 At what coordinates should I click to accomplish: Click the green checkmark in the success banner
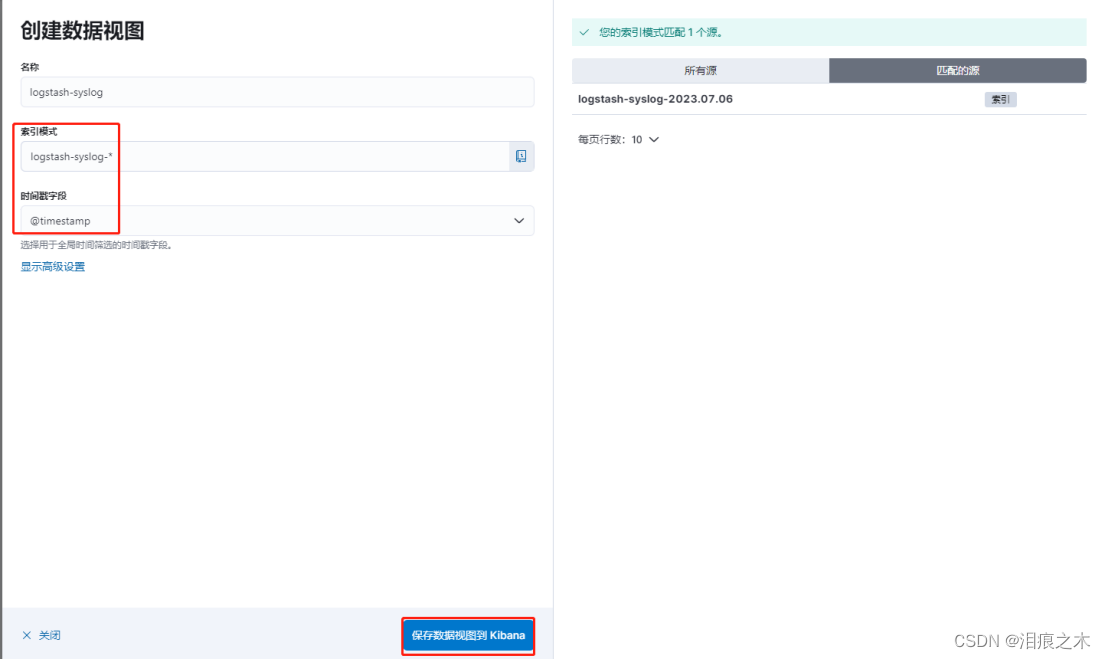[x=584, y=32]
